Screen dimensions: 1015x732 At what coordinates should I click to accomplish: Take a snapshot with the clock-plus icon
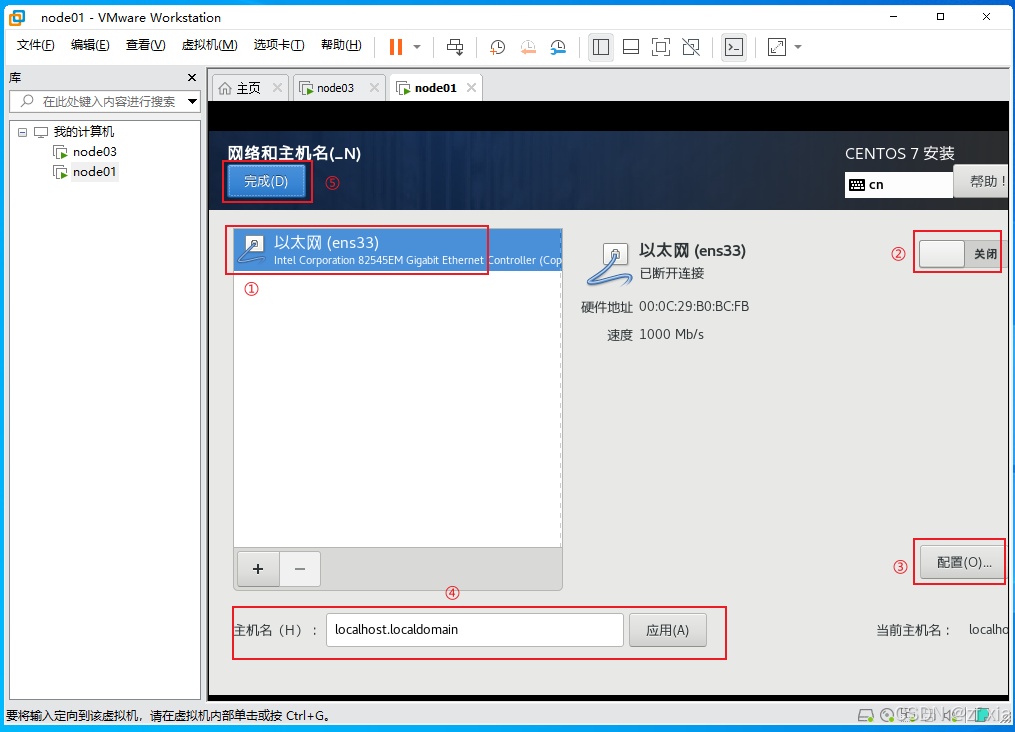[497, 47]
